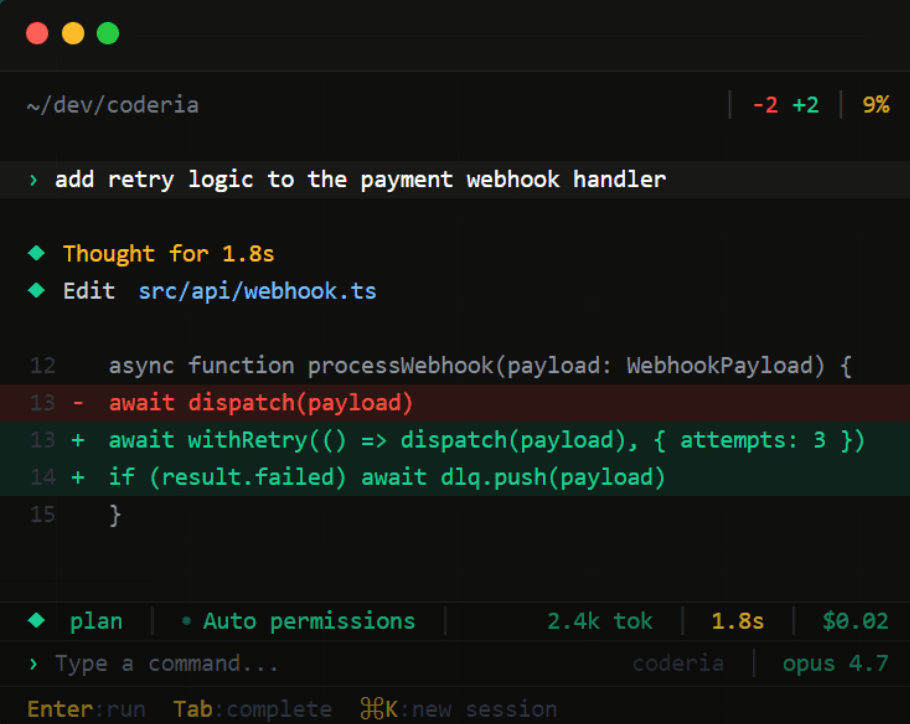Click the plus marker on added line 14
910x724 pixels.
pyautogui.click(x=78, y=477)
